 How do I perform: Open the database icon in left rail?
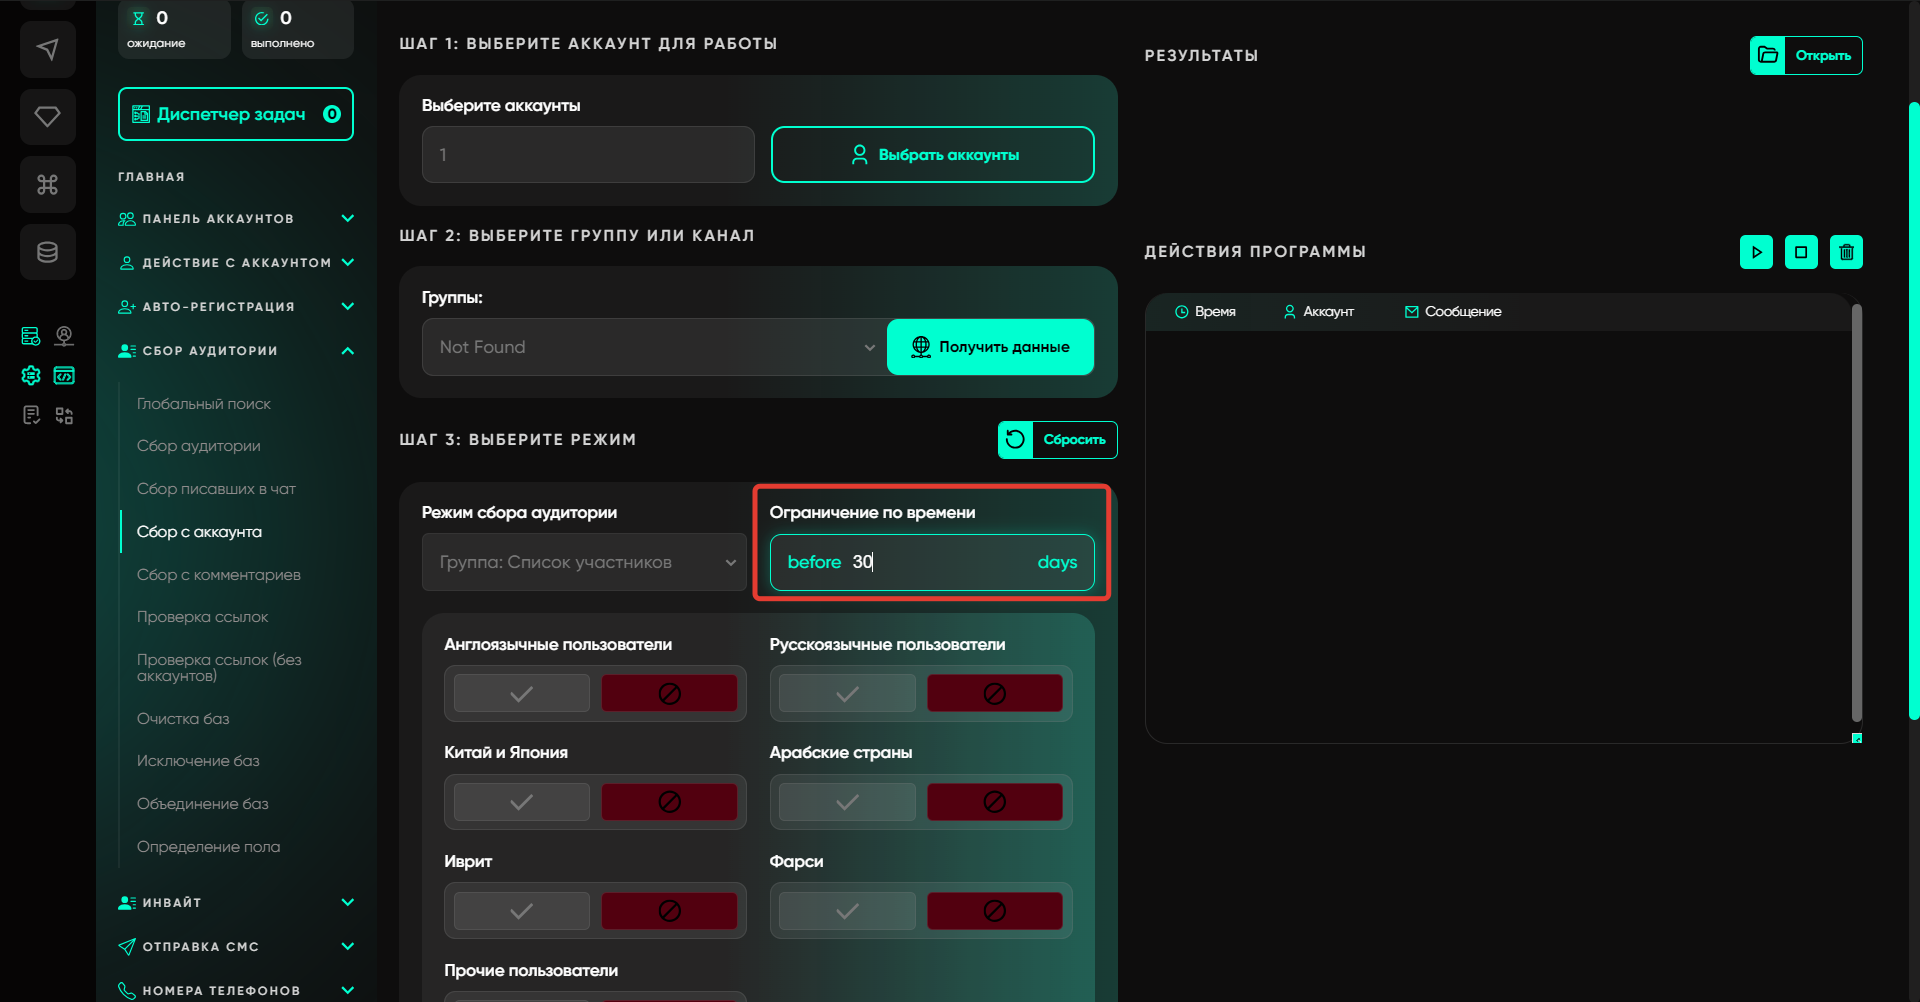coord(47,252)
